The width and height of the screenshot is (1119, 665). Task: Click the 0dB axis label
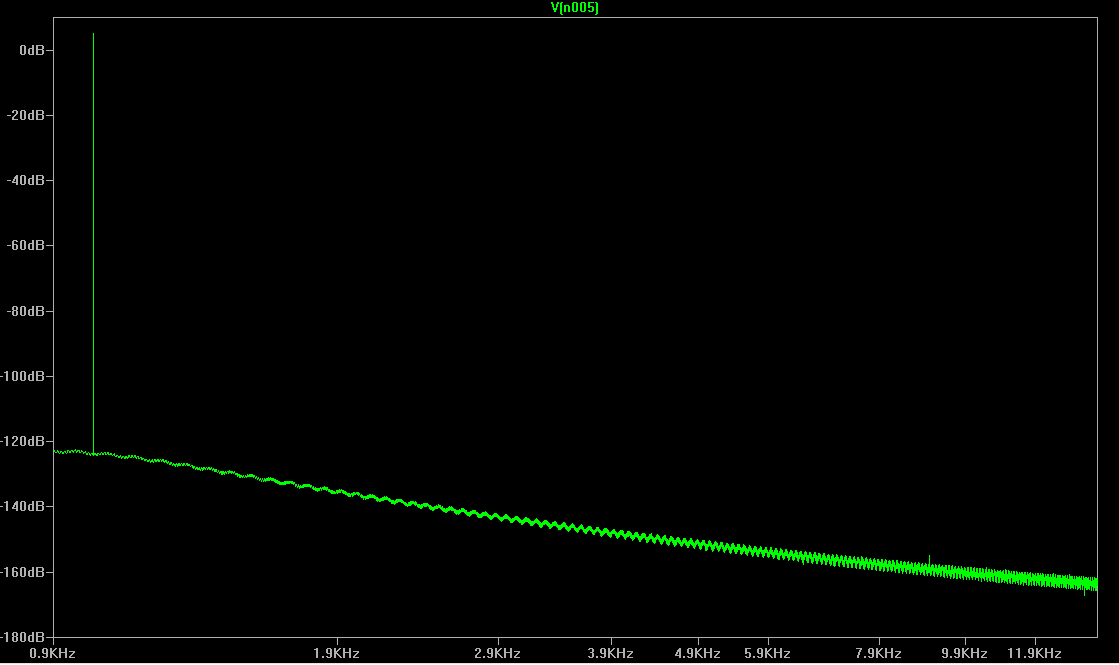[x=32, y=51]
